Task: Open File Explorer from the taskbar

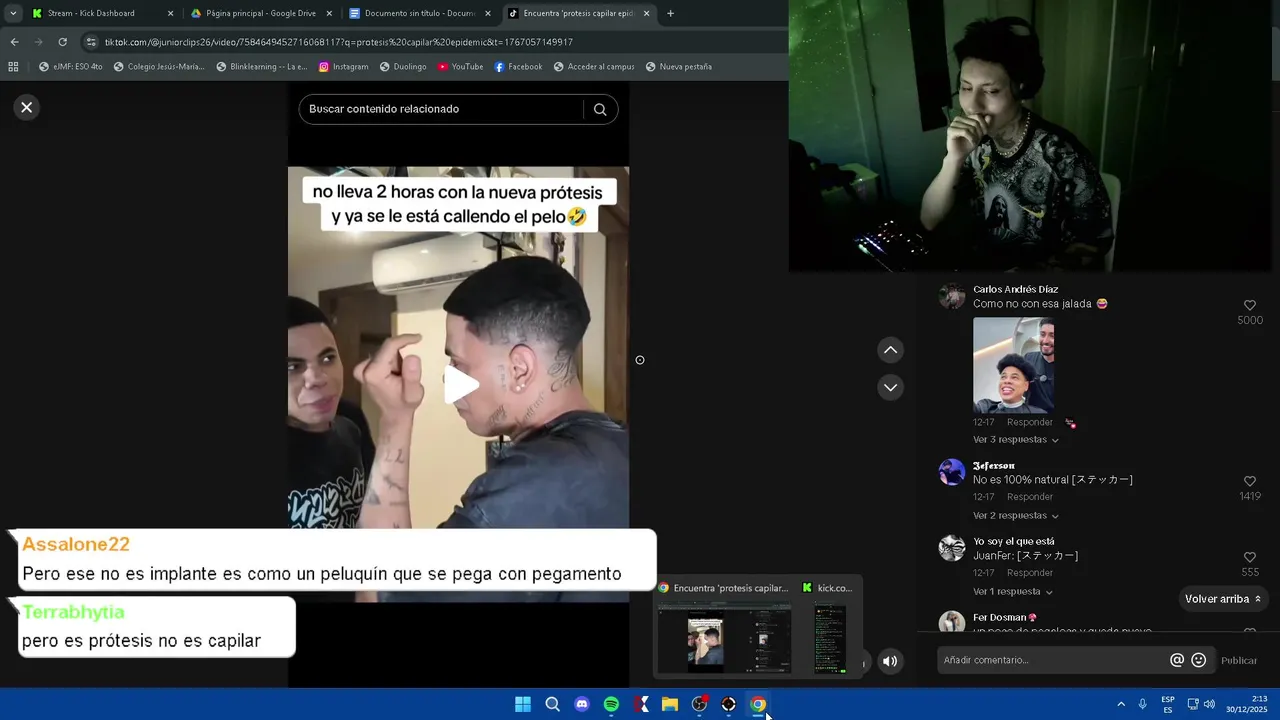Action: coord(670,704)
